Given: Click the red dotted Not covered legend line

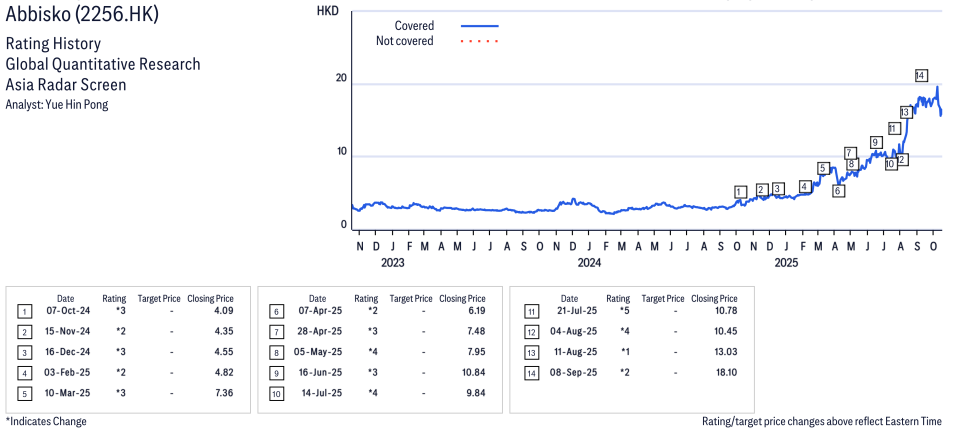Looking at the screenshot, I should point(479,41).
